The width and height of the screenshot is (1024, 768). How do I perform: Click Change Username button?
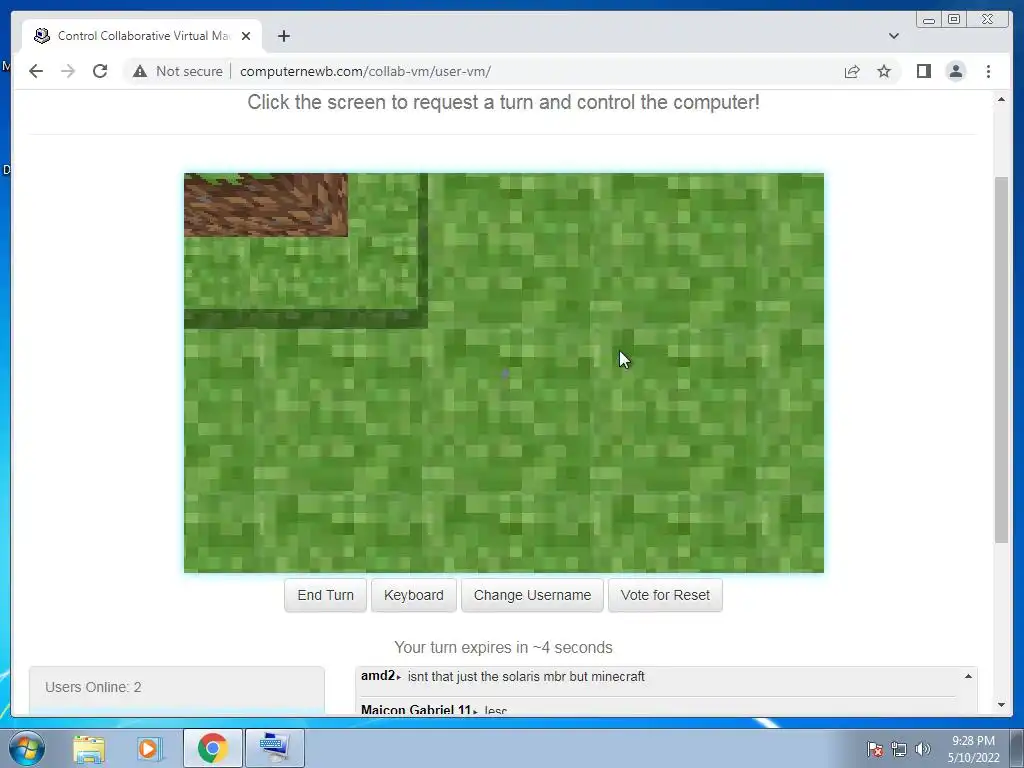(532, 595)
